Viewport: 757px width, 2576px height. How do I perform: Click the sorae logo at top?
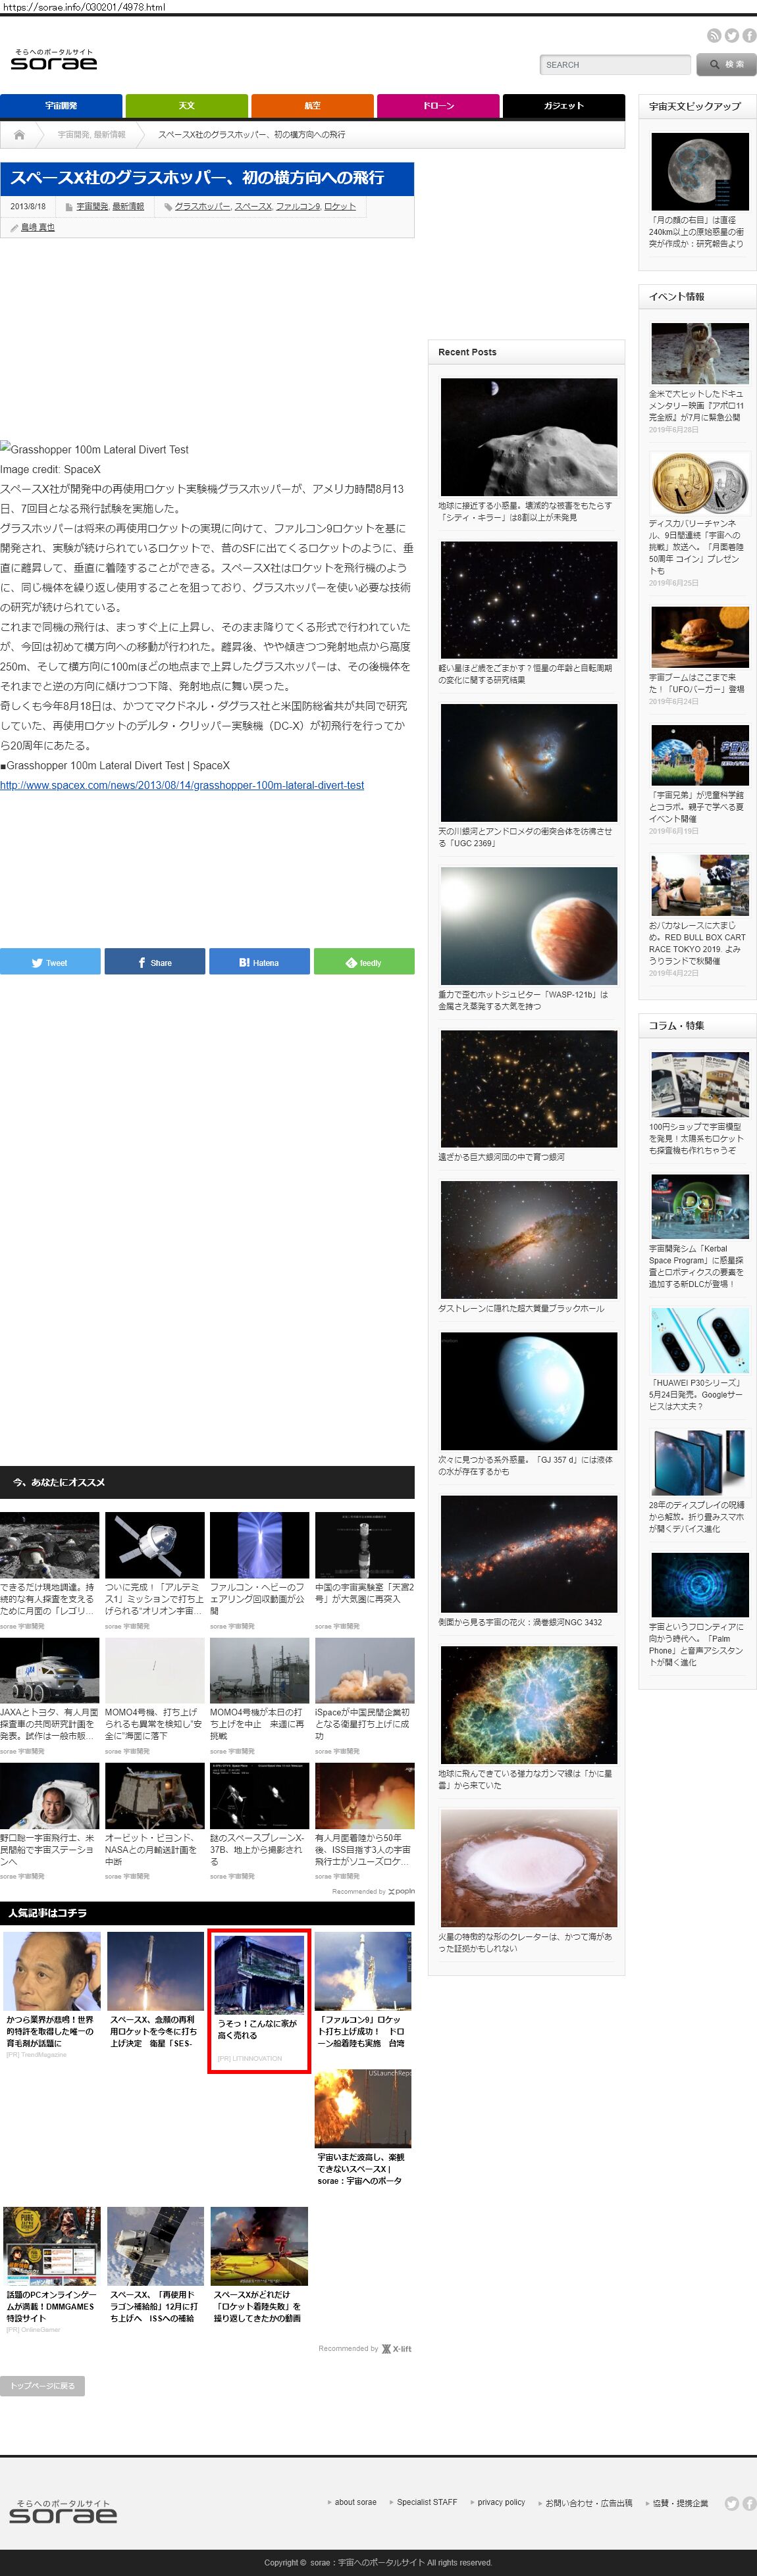pyautogui.click(x=54, y=60)
